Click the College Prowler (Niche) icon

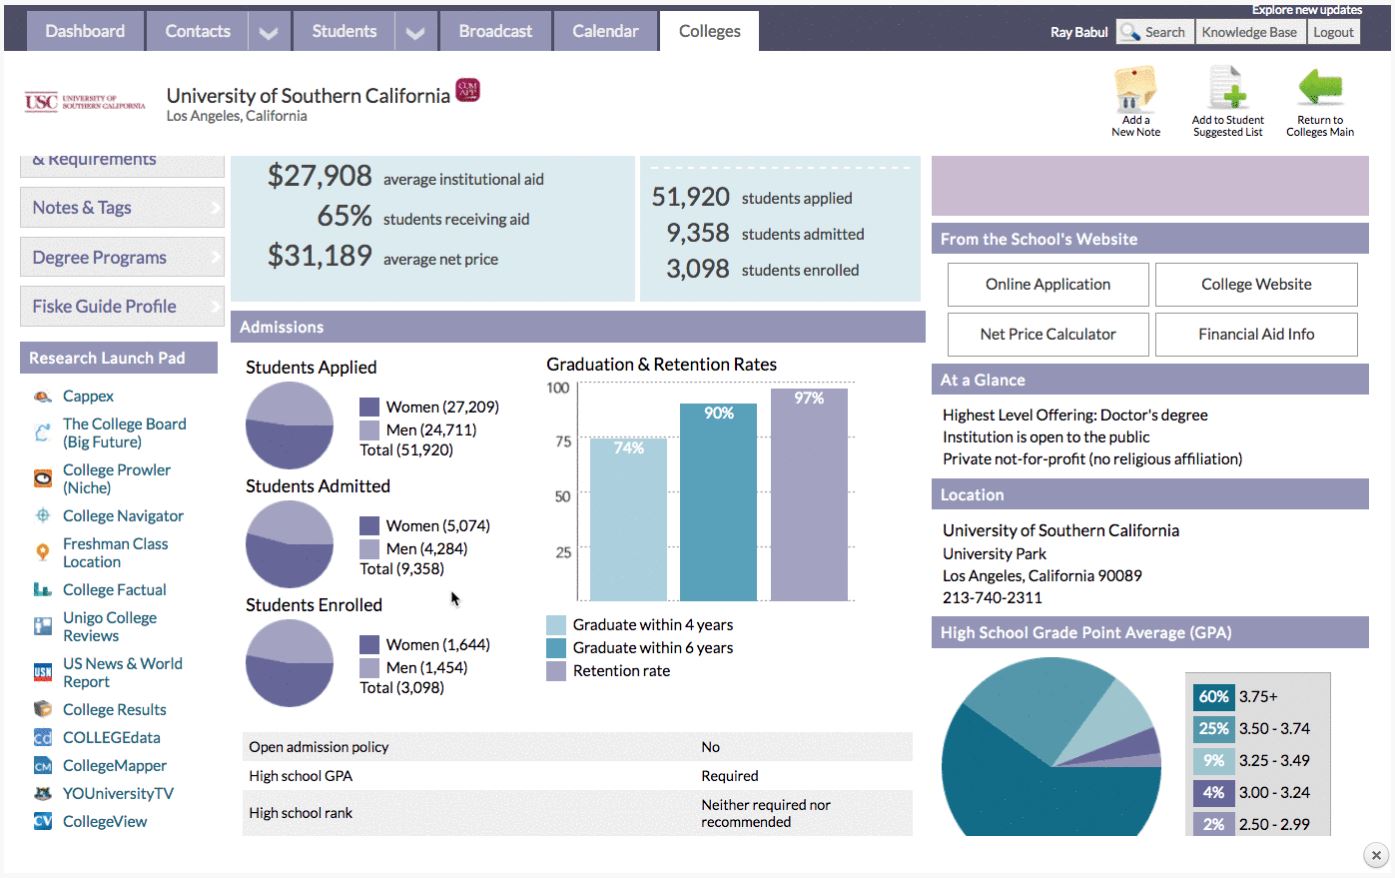[x=42, y=479]
